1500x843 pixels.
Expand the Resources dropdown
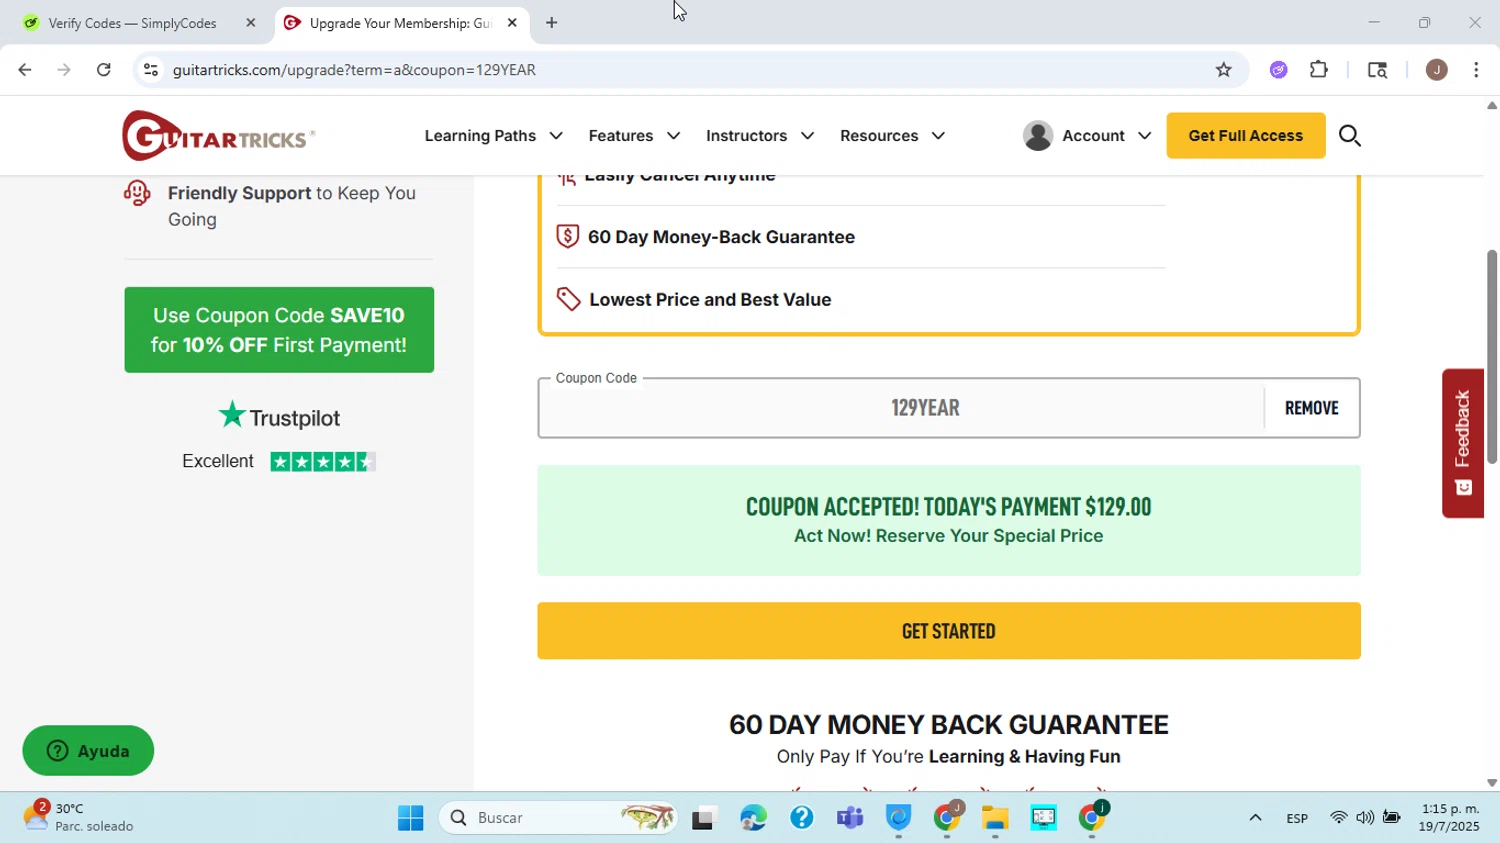click(892, 135)
